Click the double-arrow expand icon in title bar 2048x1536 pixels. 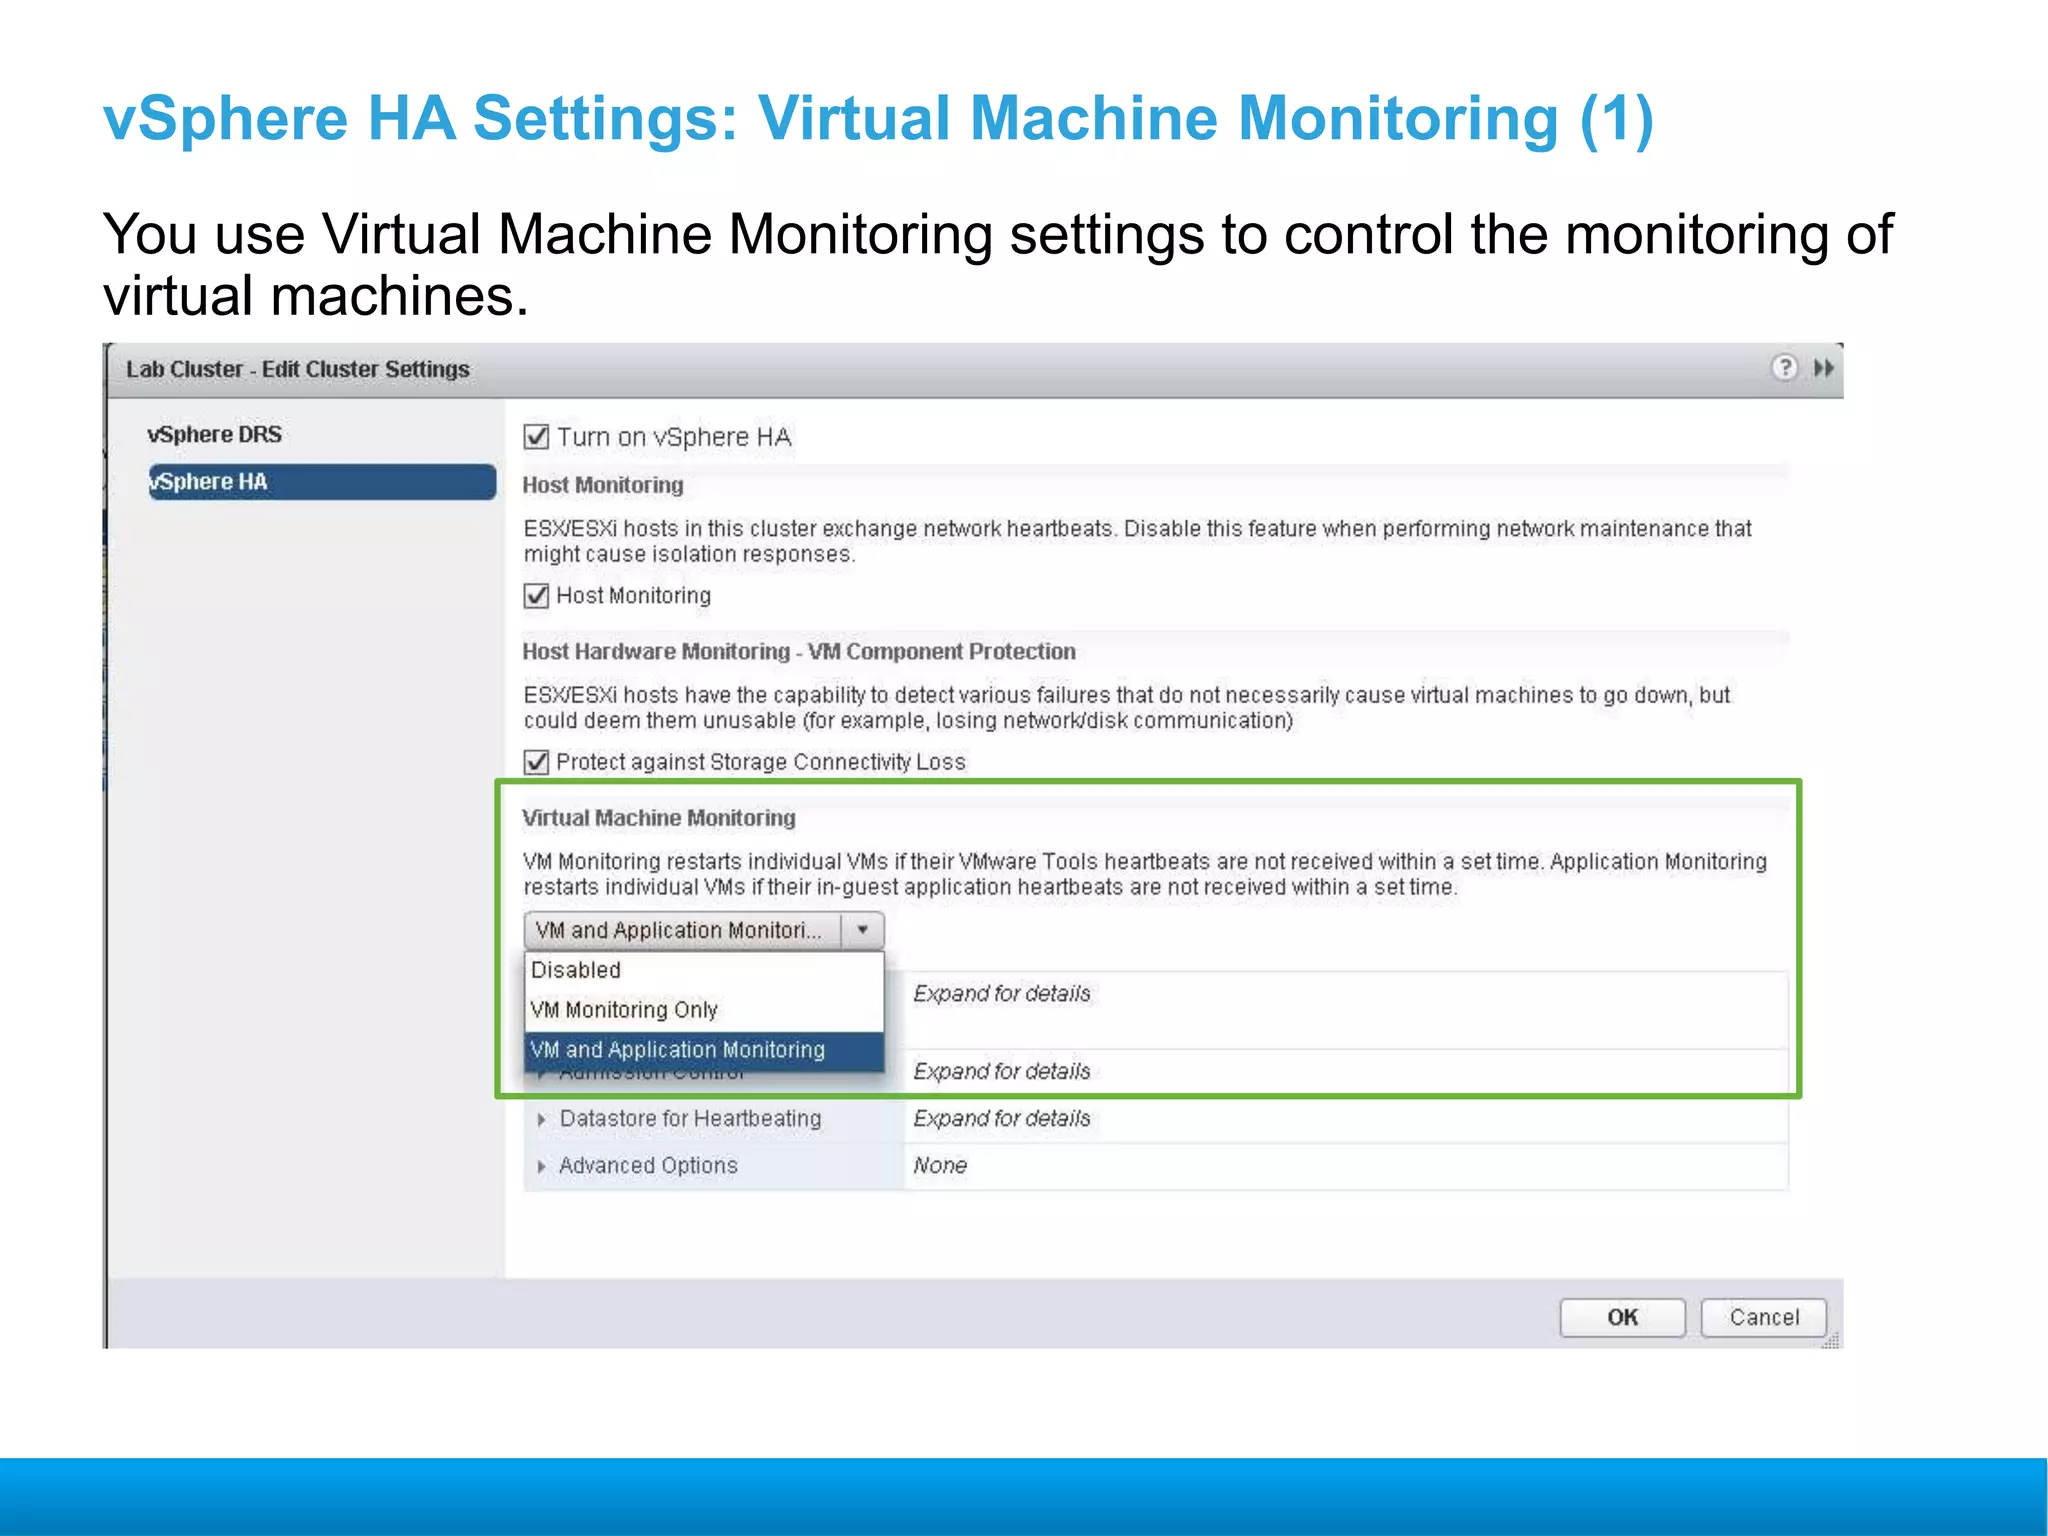pyautogui.click(x=1824, y=368)
